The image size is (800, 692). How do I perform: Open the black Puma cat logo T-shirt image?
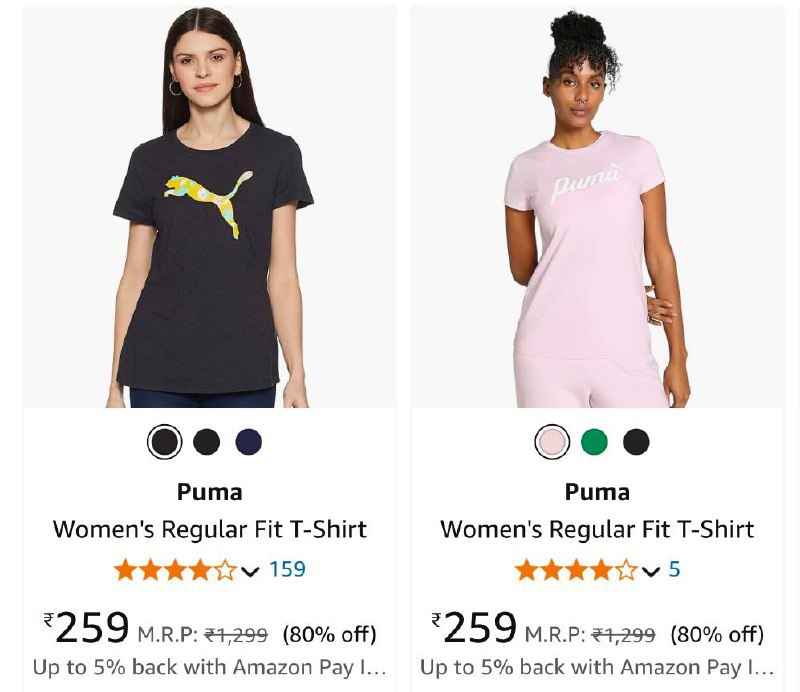click(210, 207)
